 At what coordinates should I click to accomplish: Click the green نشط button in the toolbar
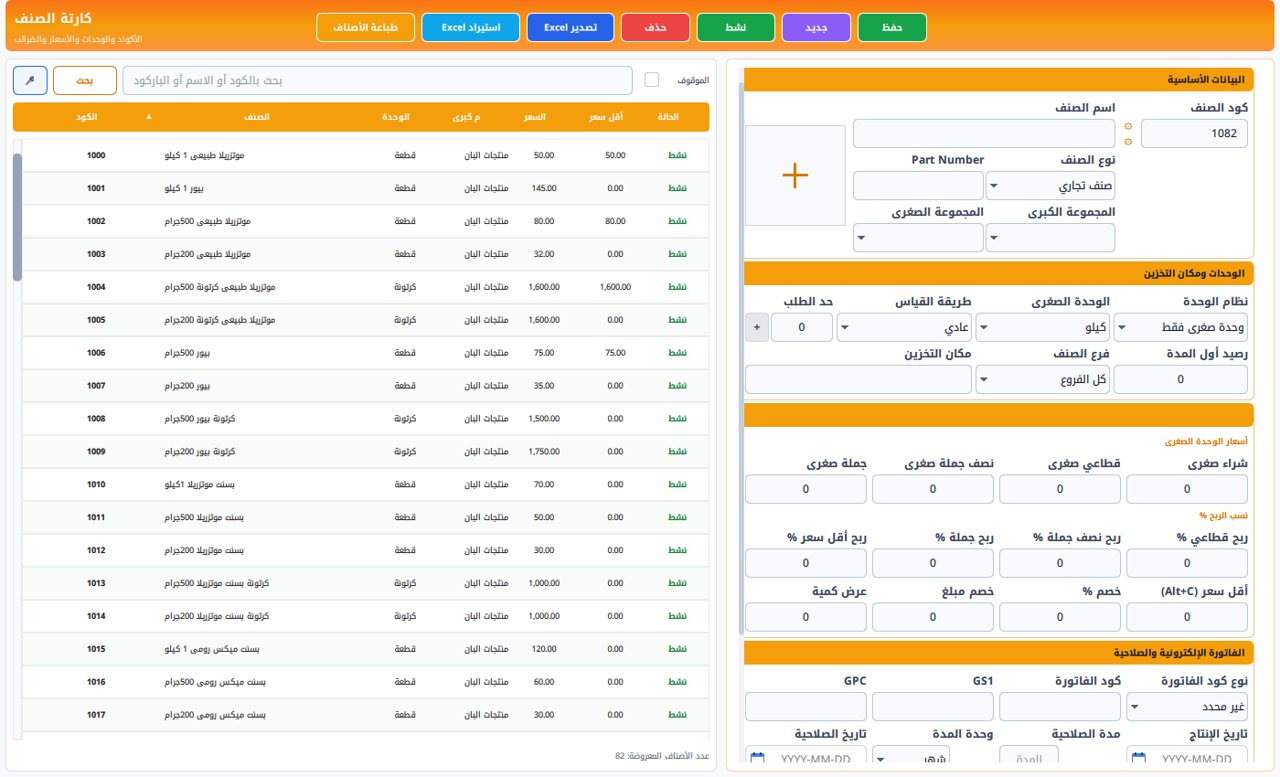[735, 28]
